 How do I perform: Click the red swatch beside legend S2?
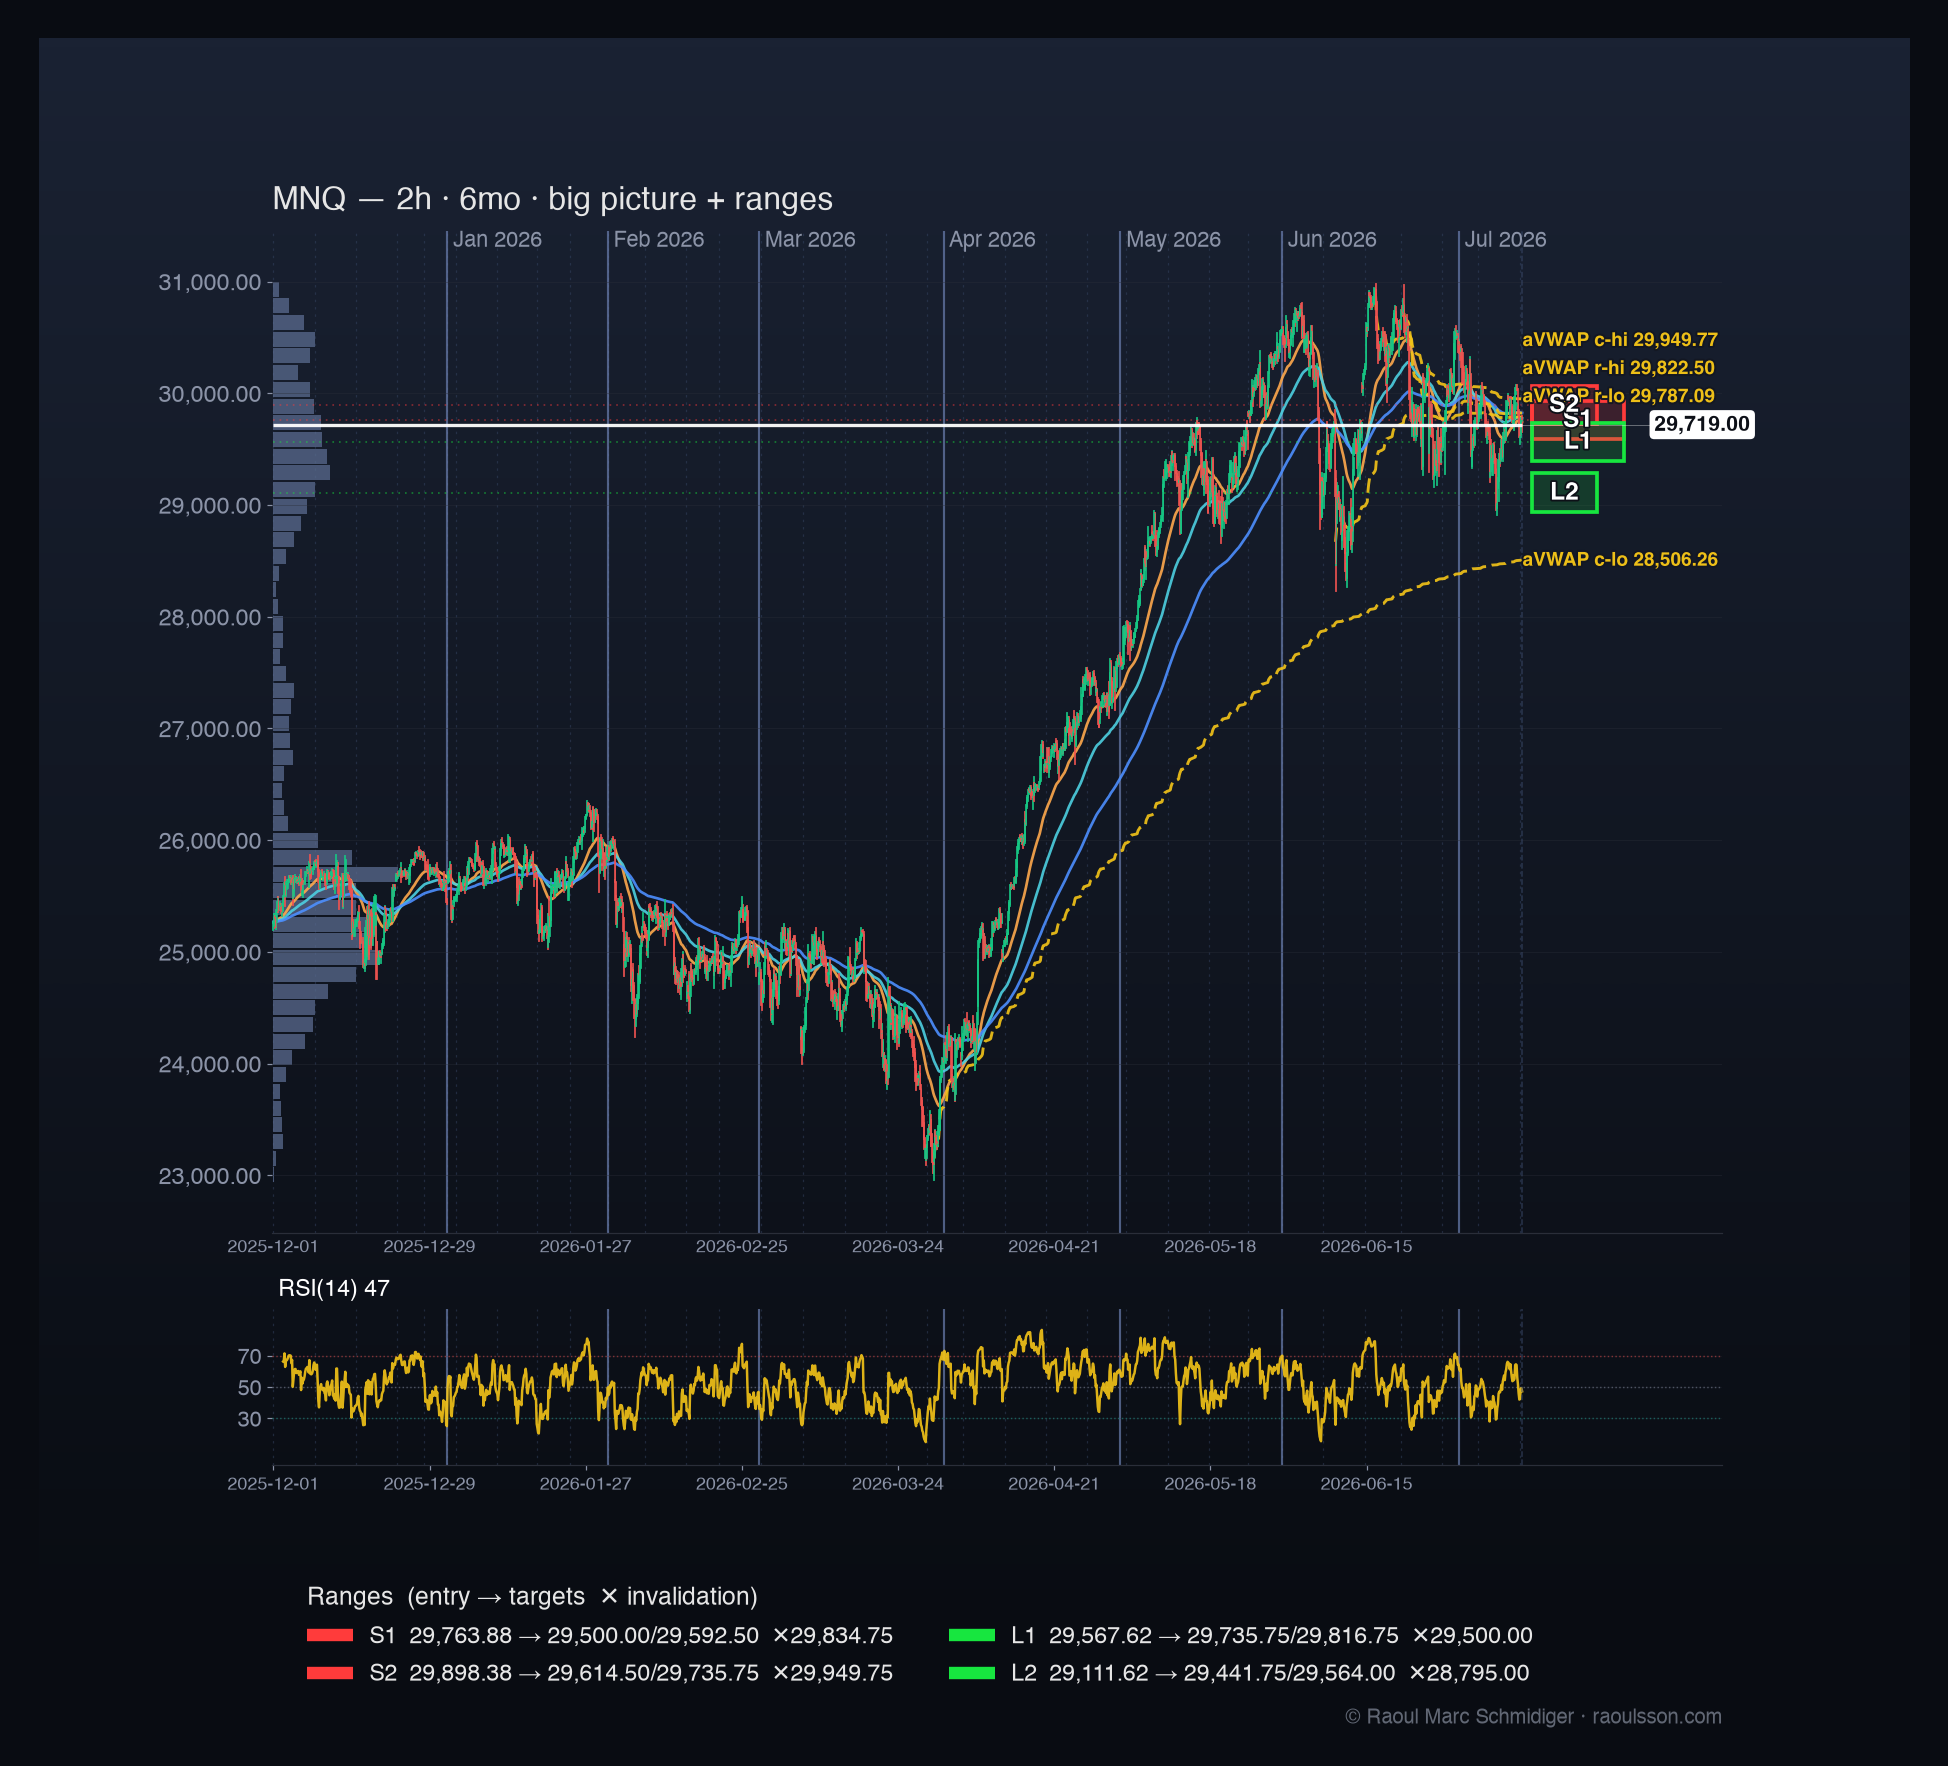pos(330,1673)
